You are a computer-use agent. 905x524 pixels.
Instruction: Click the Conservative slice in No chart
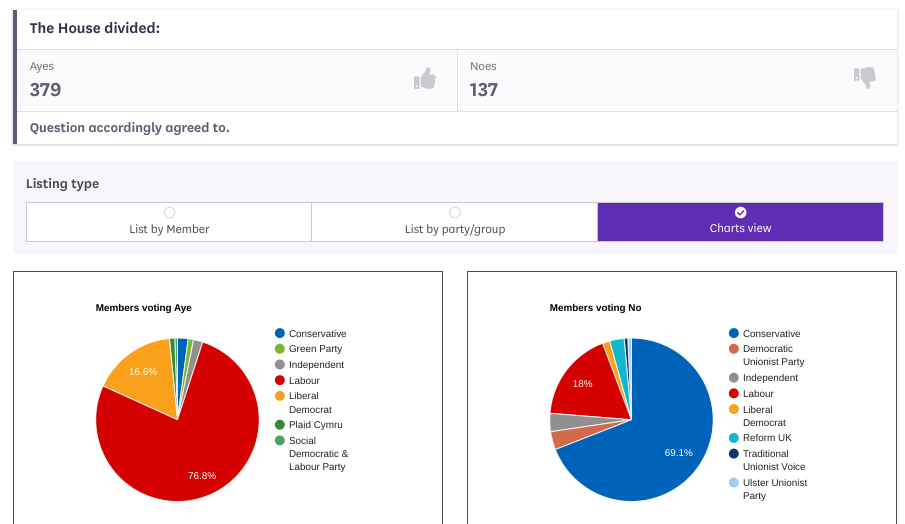pyautogui.click(x=660, y=440)
